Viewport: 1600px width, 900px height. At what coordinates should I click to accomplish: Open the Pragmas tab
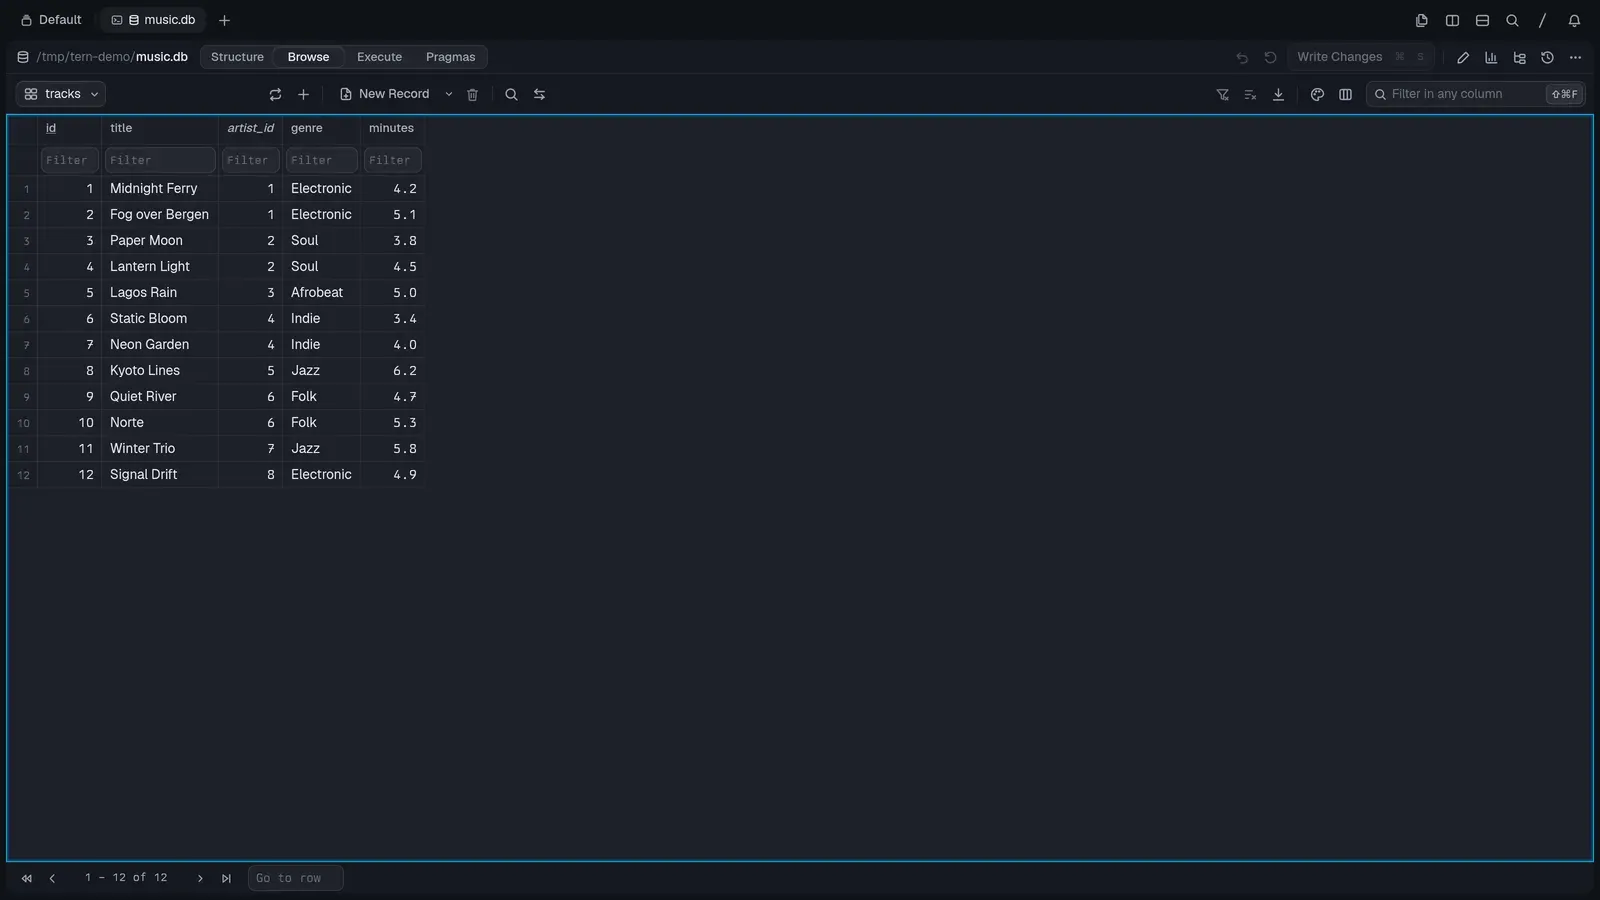pyautogui.click(x=450, y=57)
